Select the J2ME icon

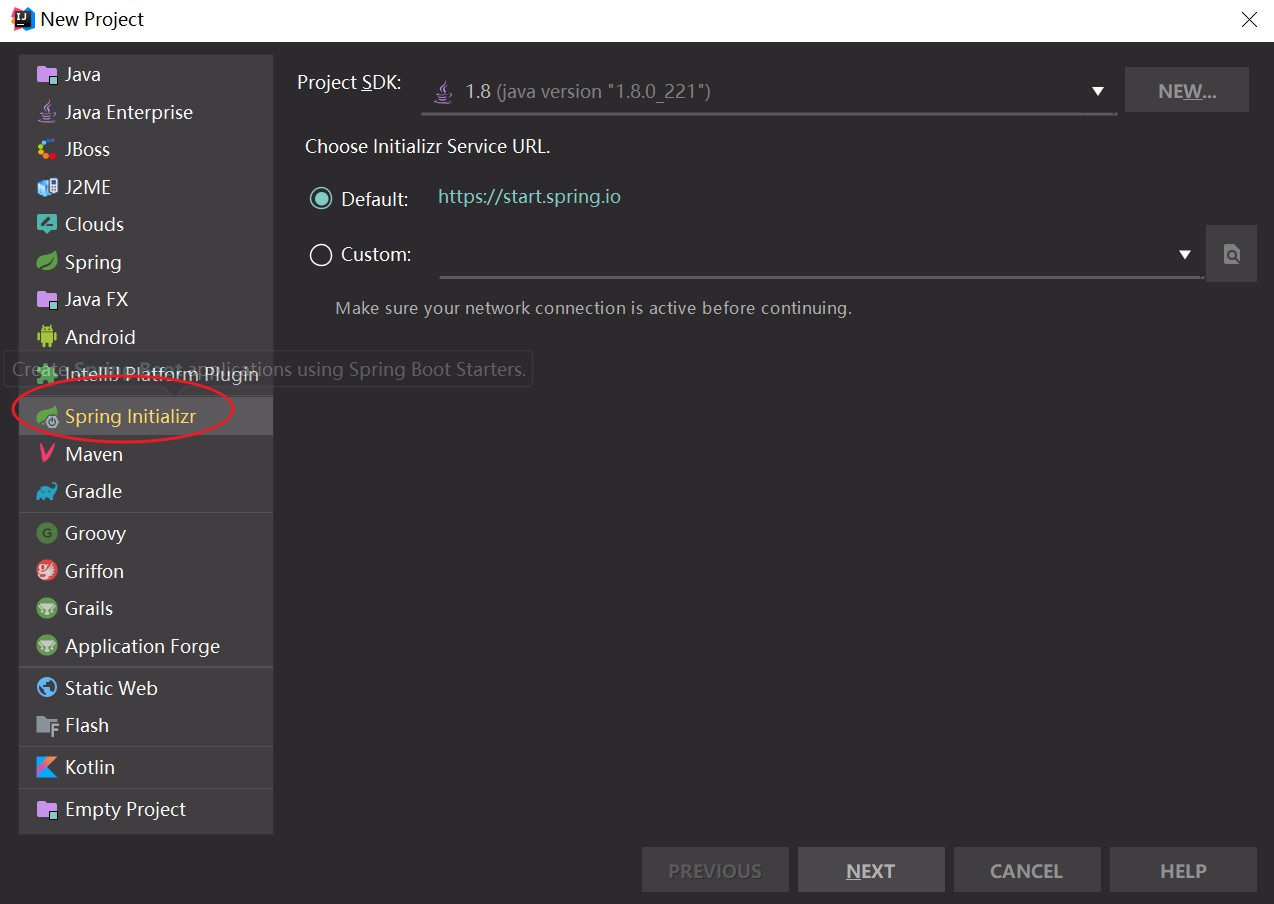[x=47, y=187]
